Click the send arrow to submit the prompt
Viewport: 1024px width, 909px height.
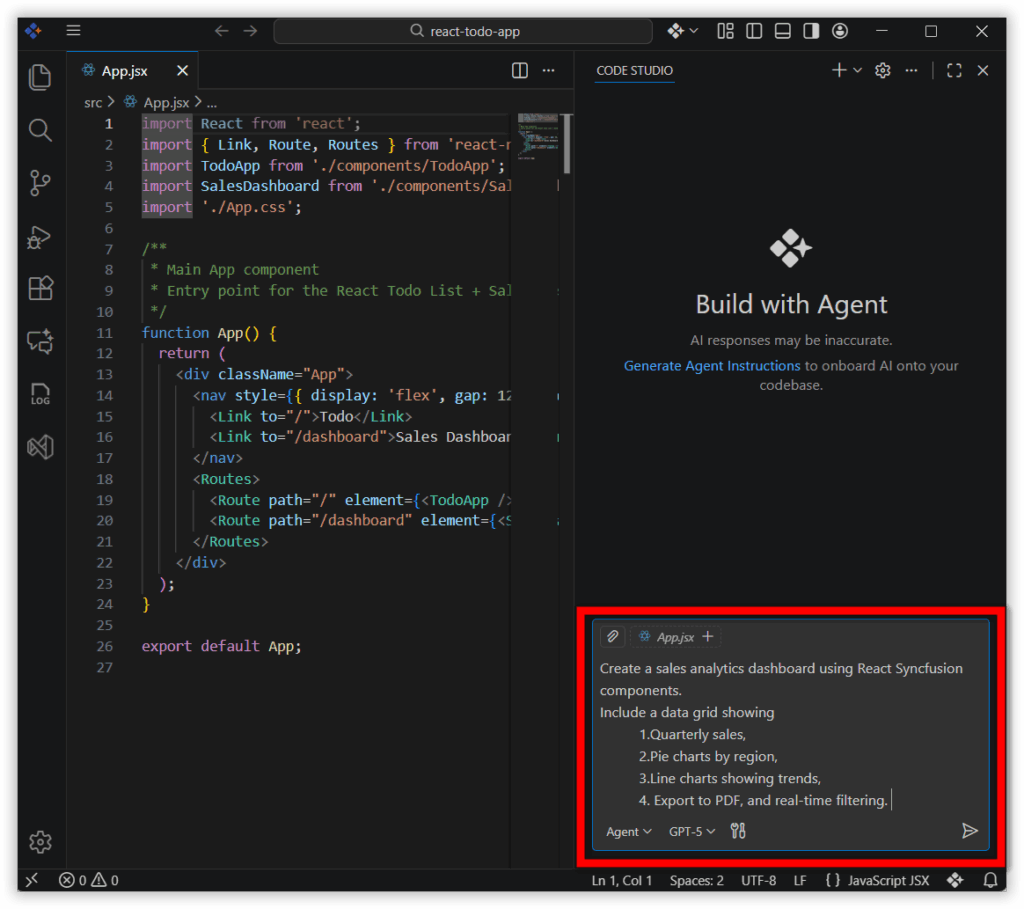pos(969,830)
